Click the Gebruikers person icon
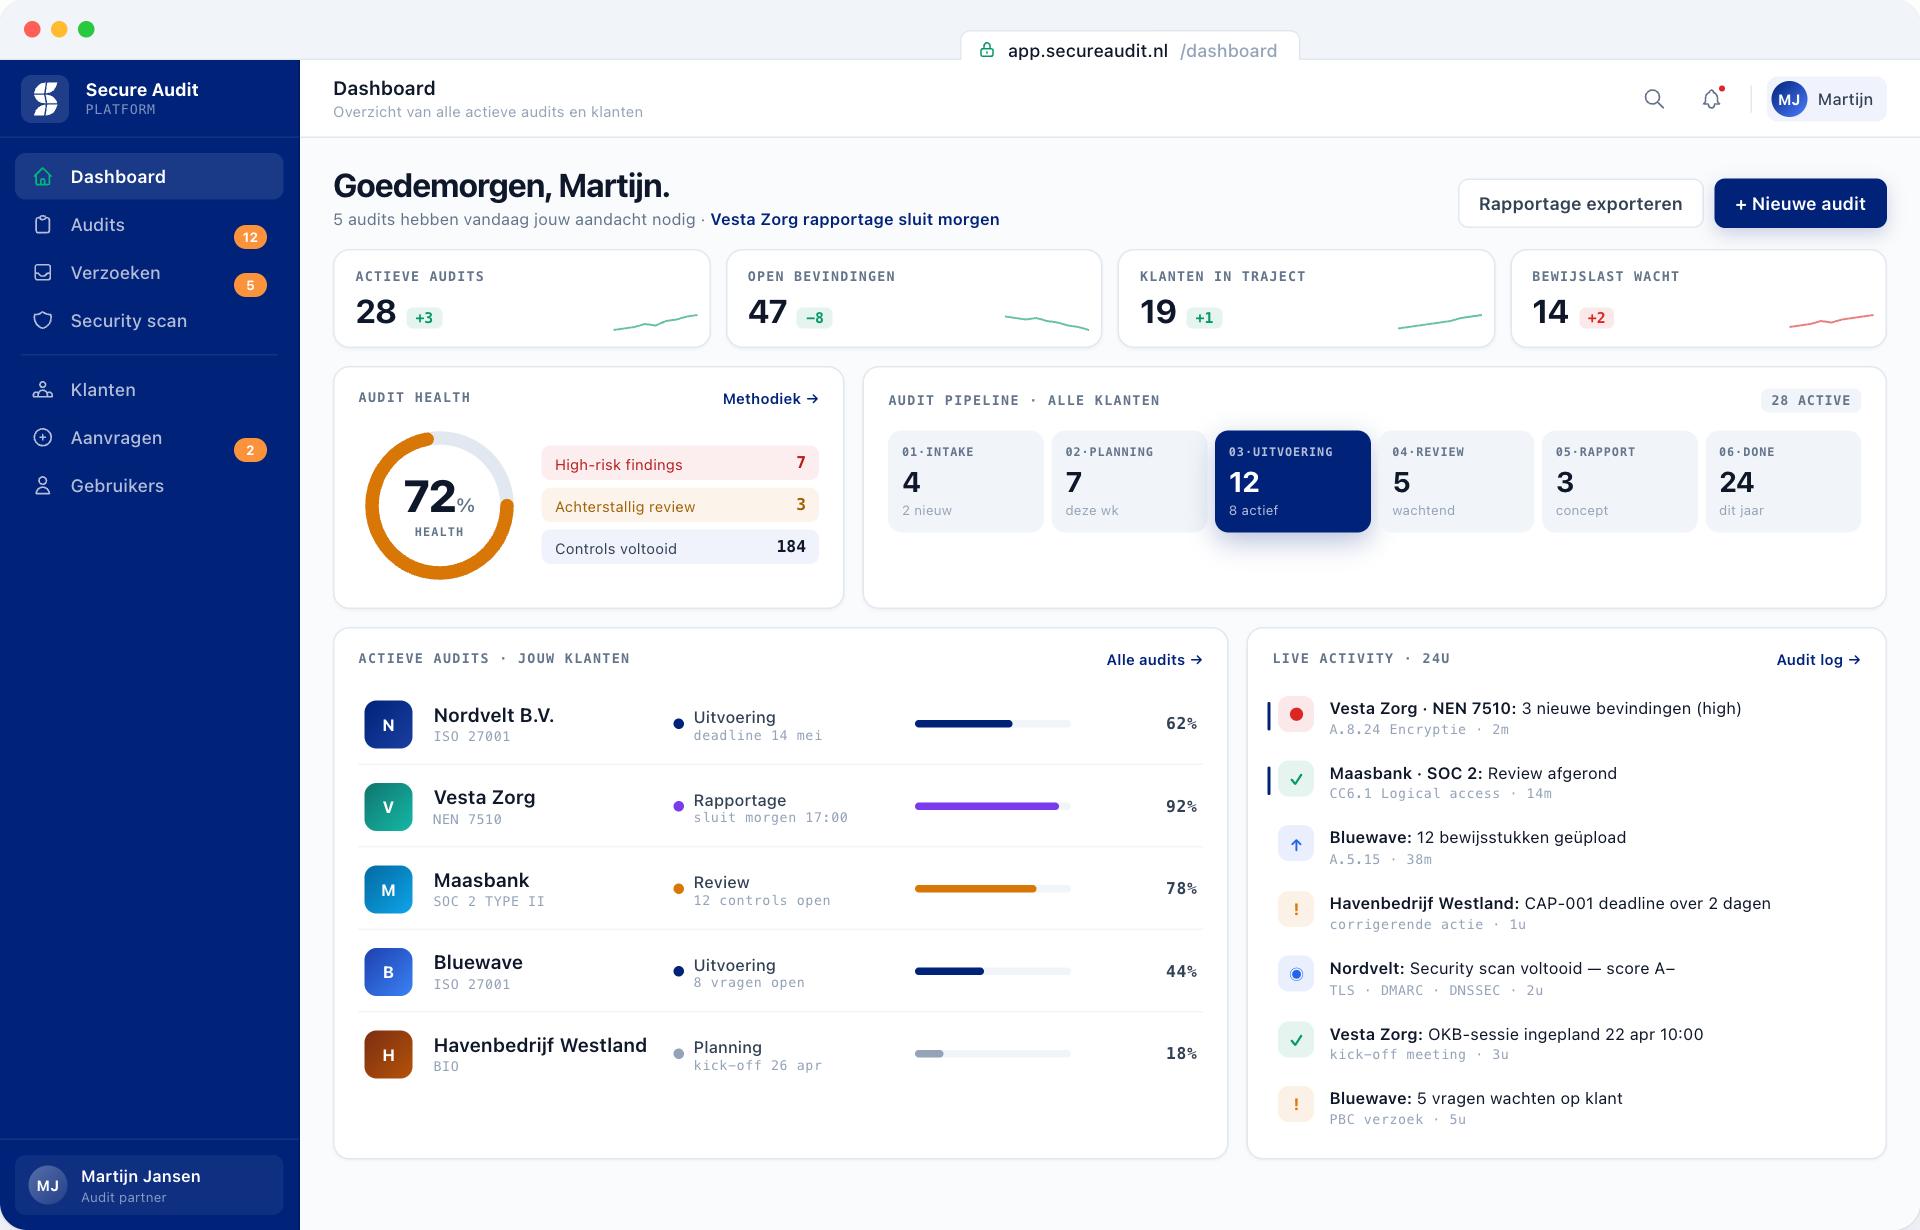 [x=43, y=486]
